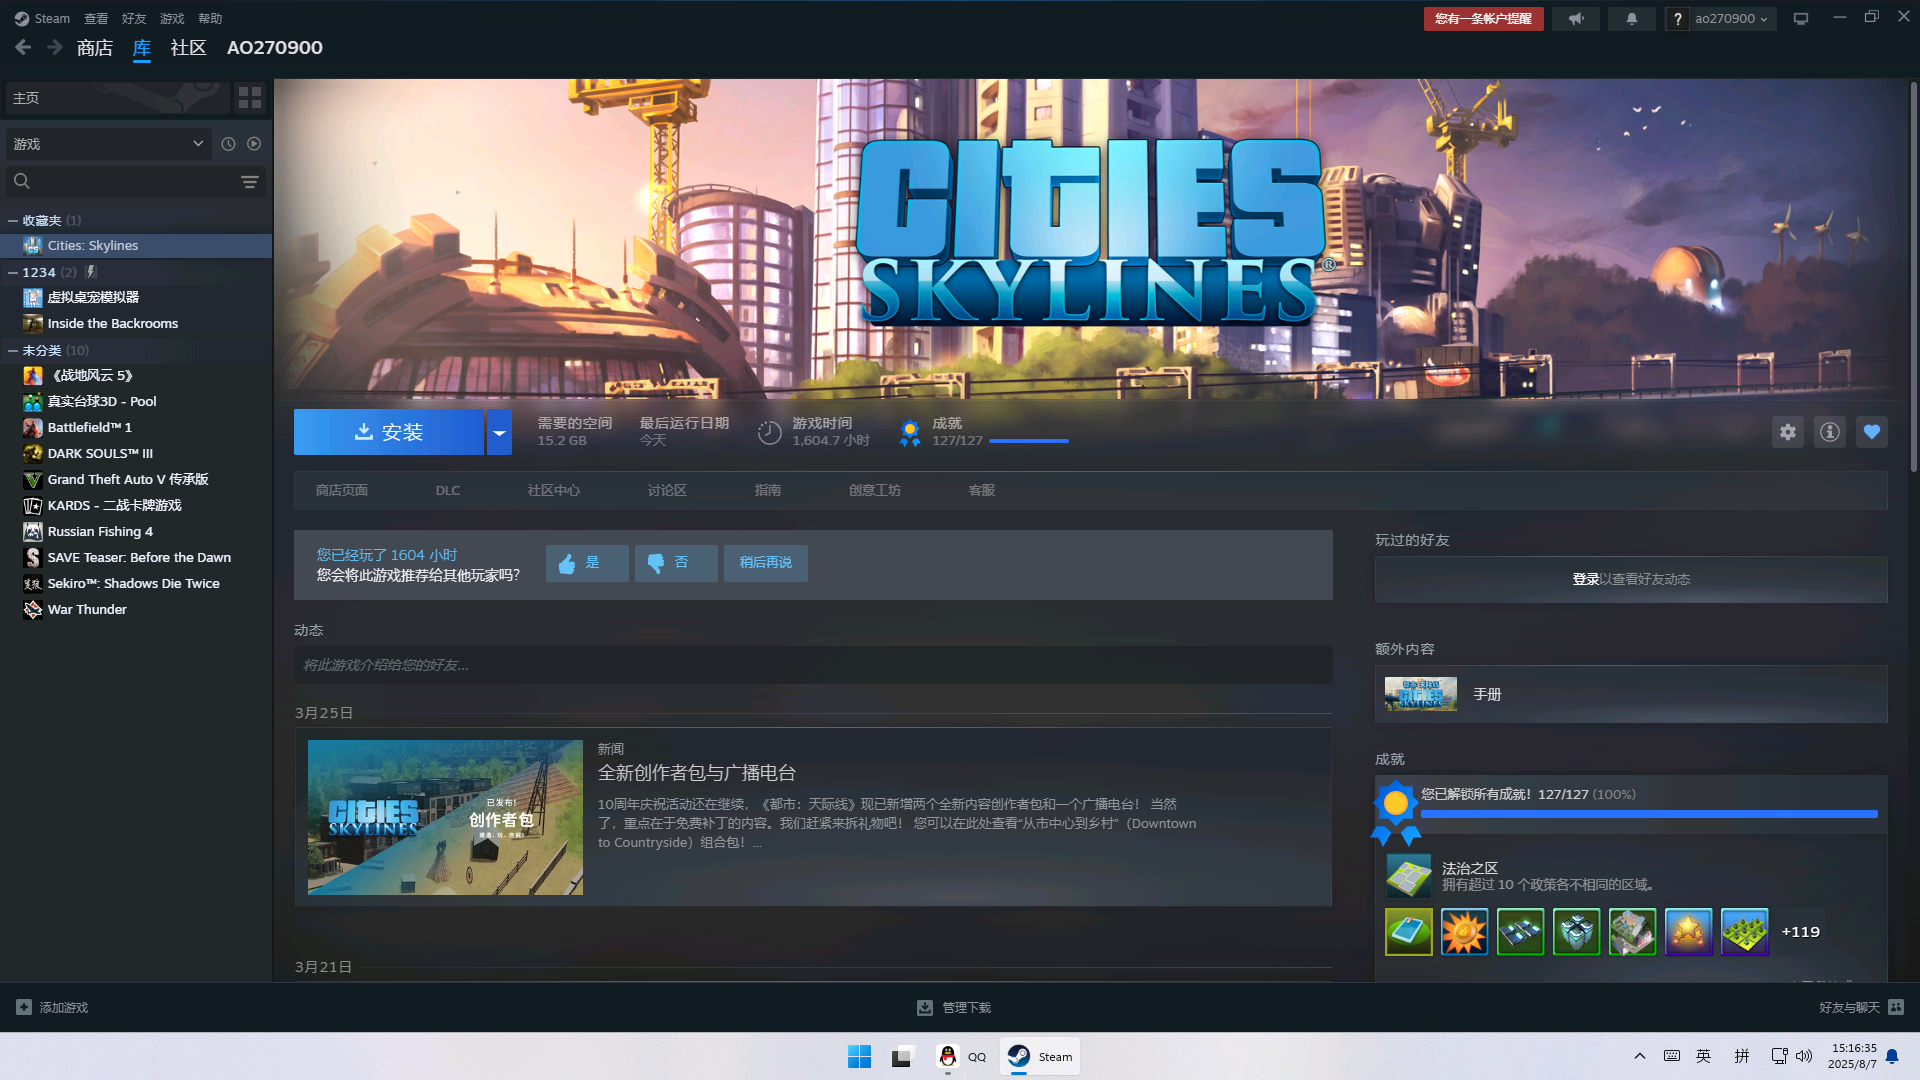Open the DLC tab
The image size is (1920, 1080).
point(448,491)
